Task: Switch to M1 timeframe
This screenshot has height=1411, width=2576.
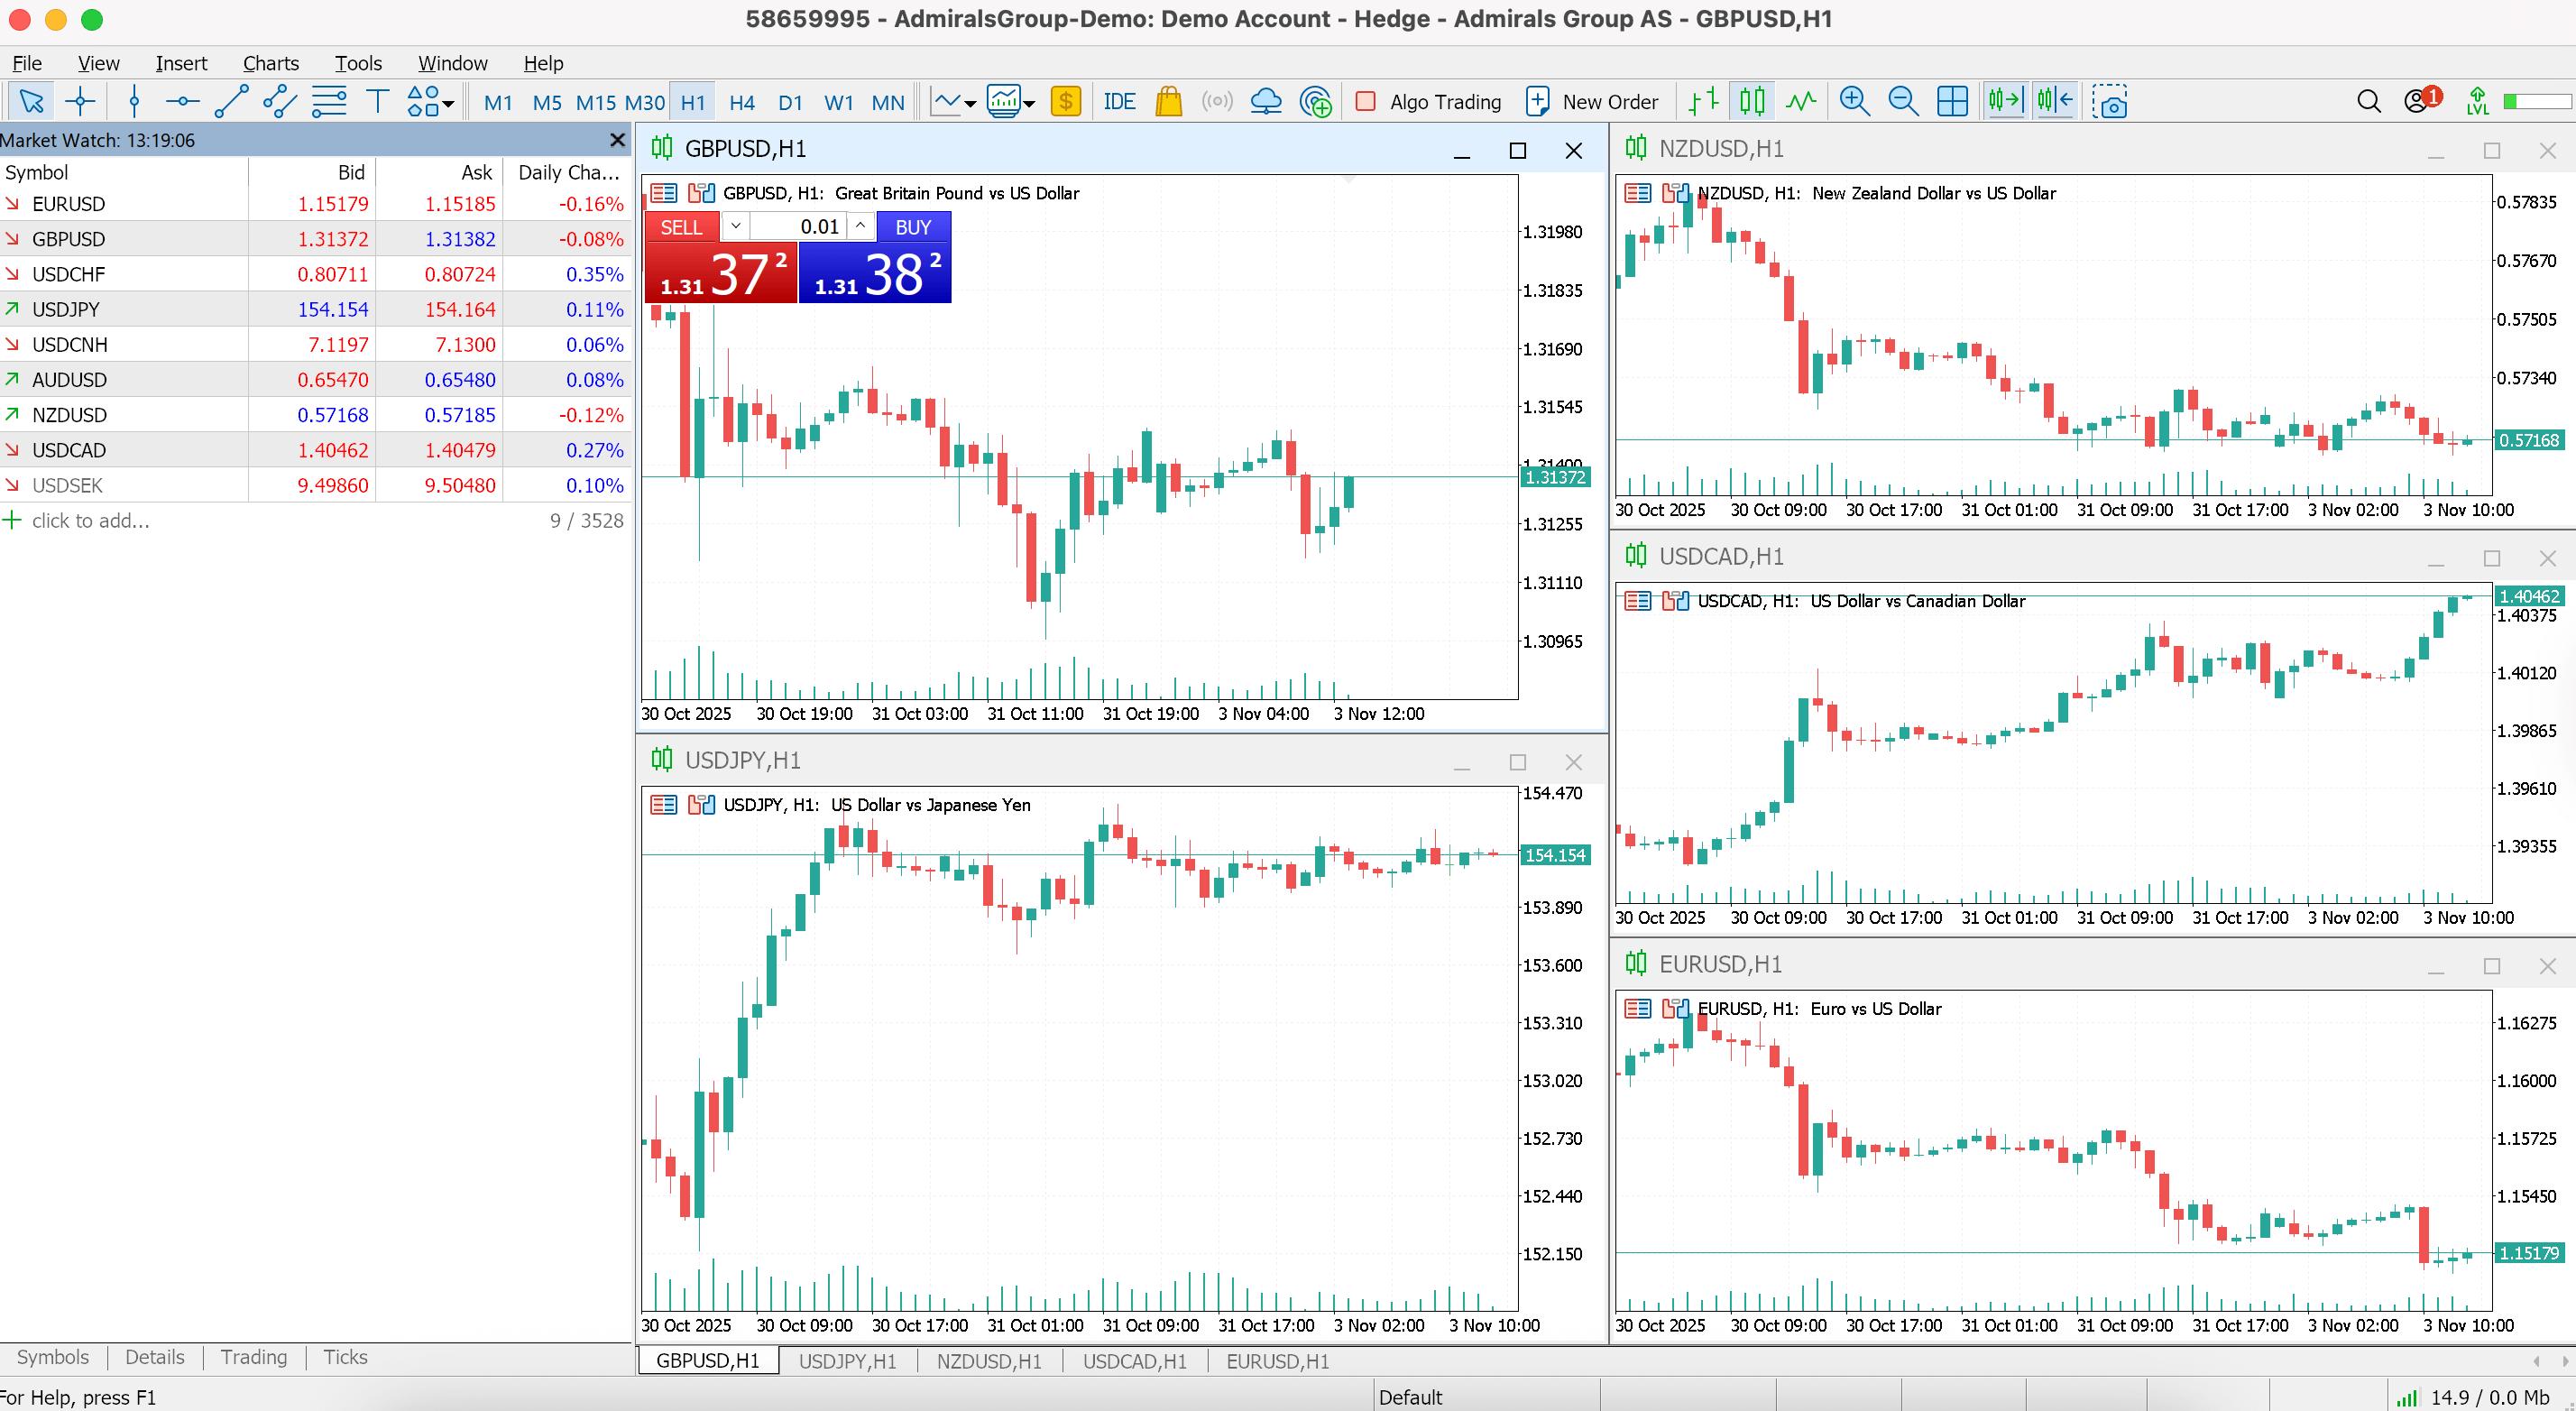Action: (x=498, y=102)
